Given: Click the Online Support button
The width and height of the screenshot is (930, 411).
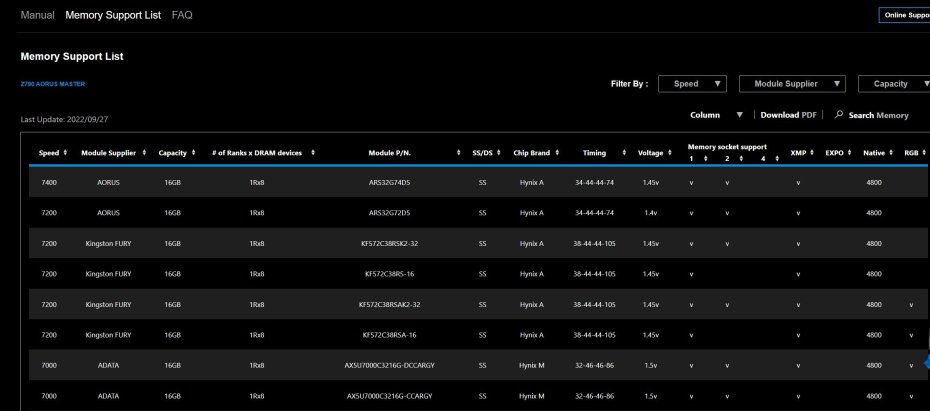Looking at the screenshot, I should tap(903, 15).
